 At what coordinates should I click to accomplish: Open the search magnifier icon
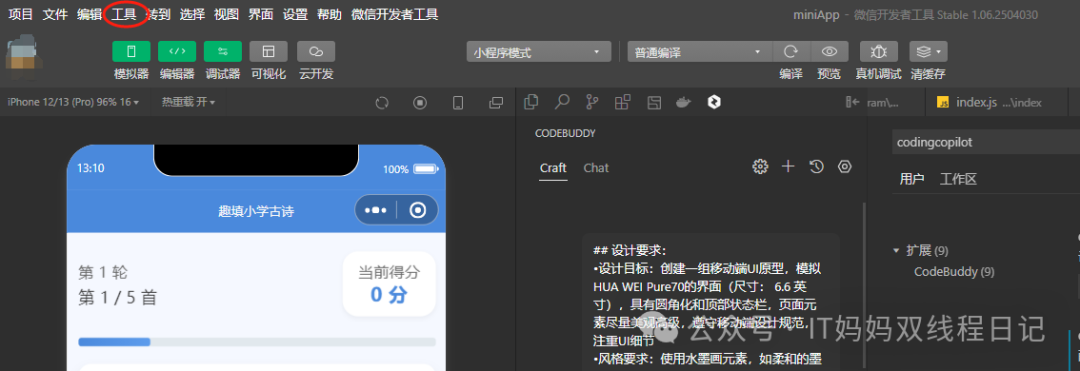tap(563, 102)
